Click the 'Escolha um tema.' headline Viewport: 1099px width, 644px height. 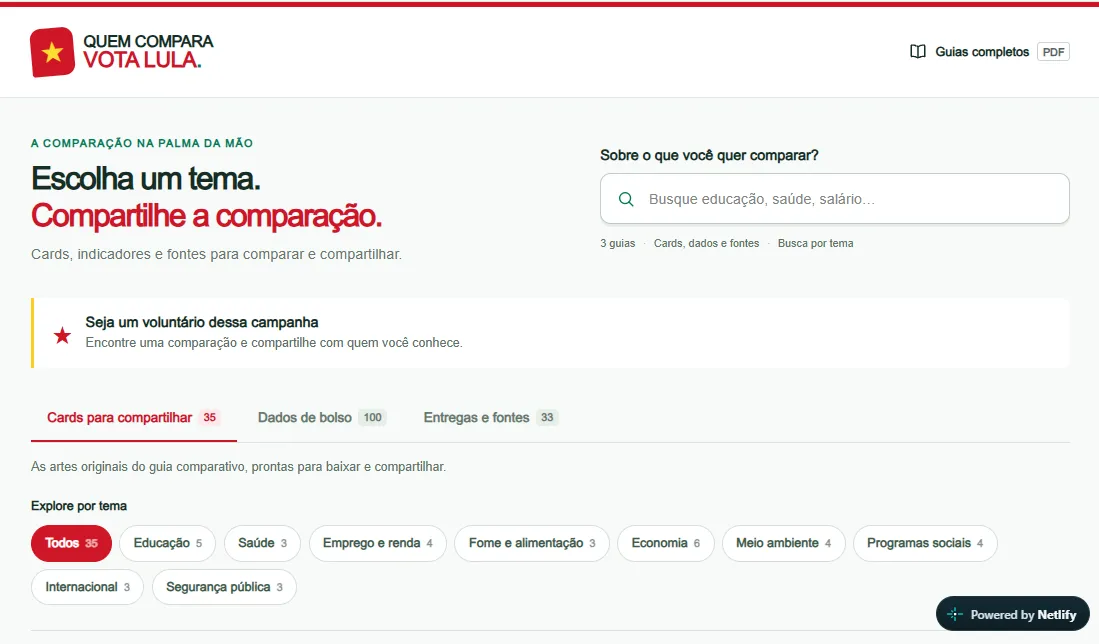coord(146,179)
